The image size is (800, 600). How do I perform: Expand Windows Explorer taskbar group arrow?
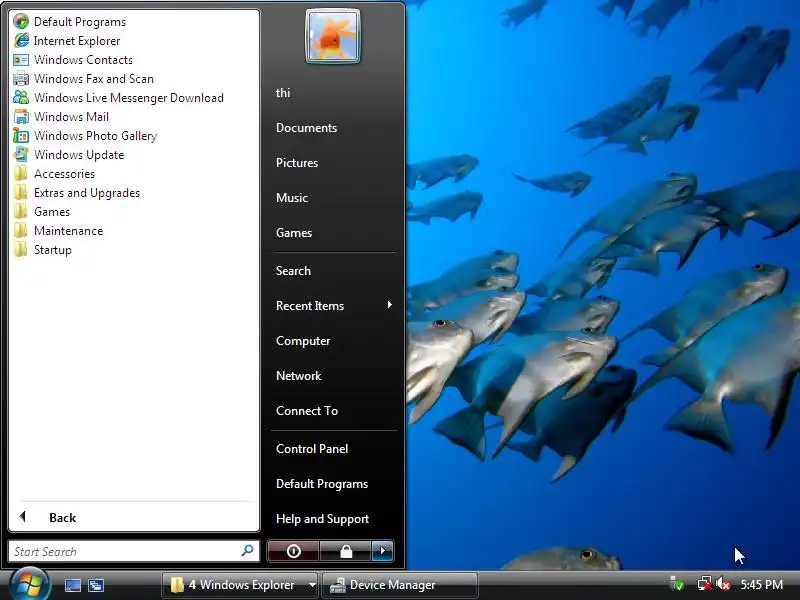tap(312, 585)
